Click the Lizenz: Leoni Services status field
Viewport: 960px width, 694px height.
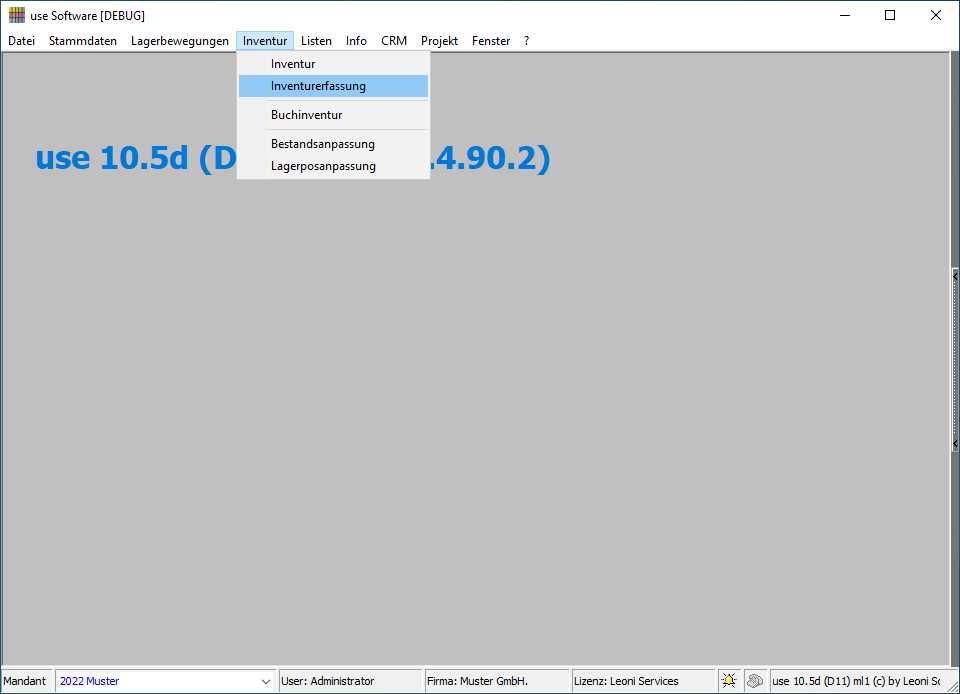click(643, 681)
